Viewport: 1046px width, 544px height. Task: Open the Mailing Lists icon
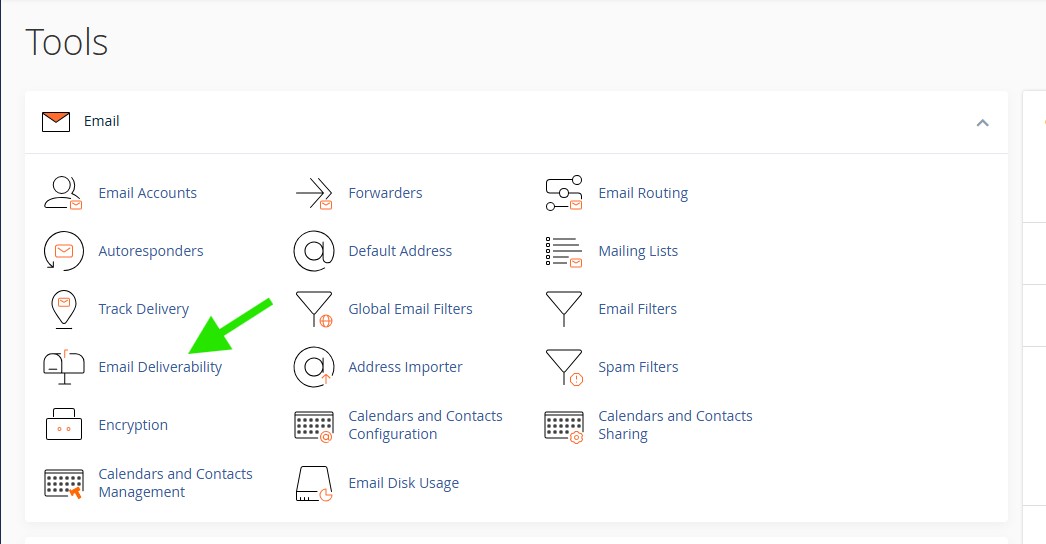click(x=564, y=251)
